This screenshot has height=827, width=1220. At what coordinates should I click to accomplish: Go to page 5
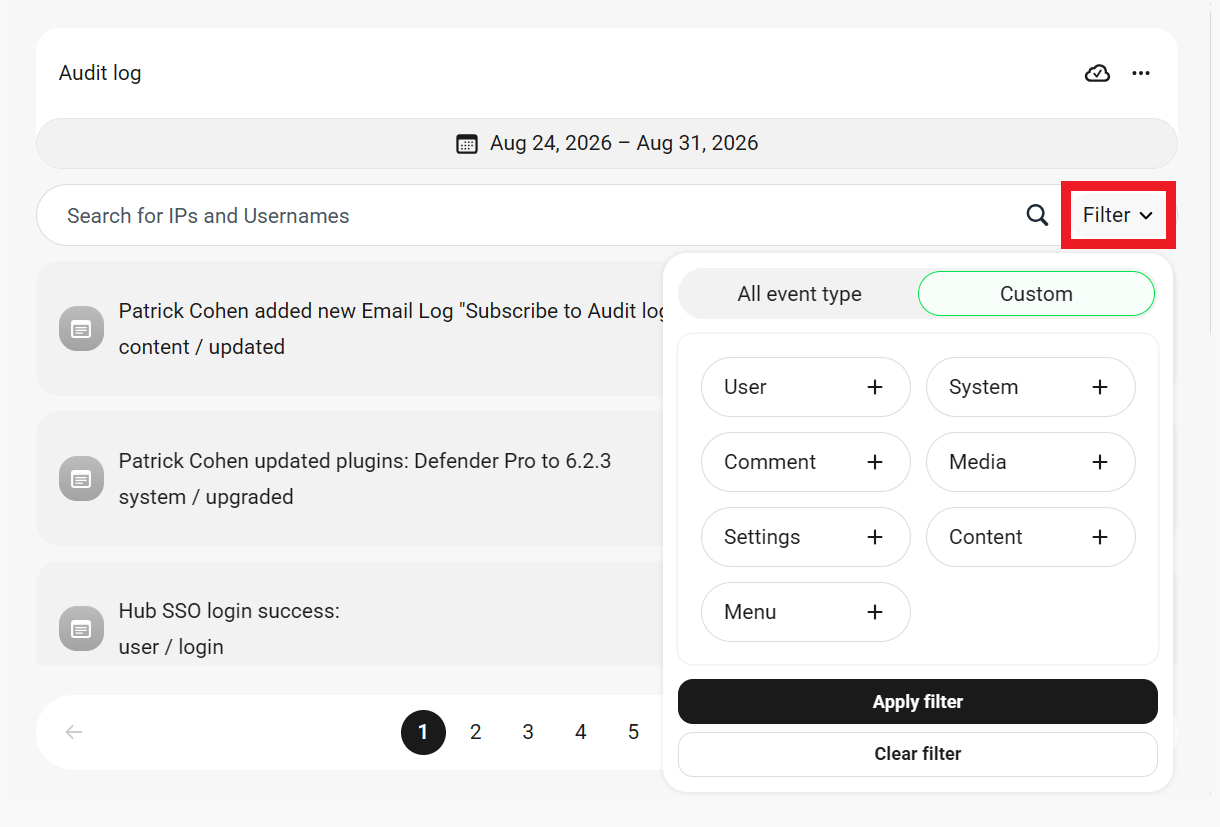point(633,732)
